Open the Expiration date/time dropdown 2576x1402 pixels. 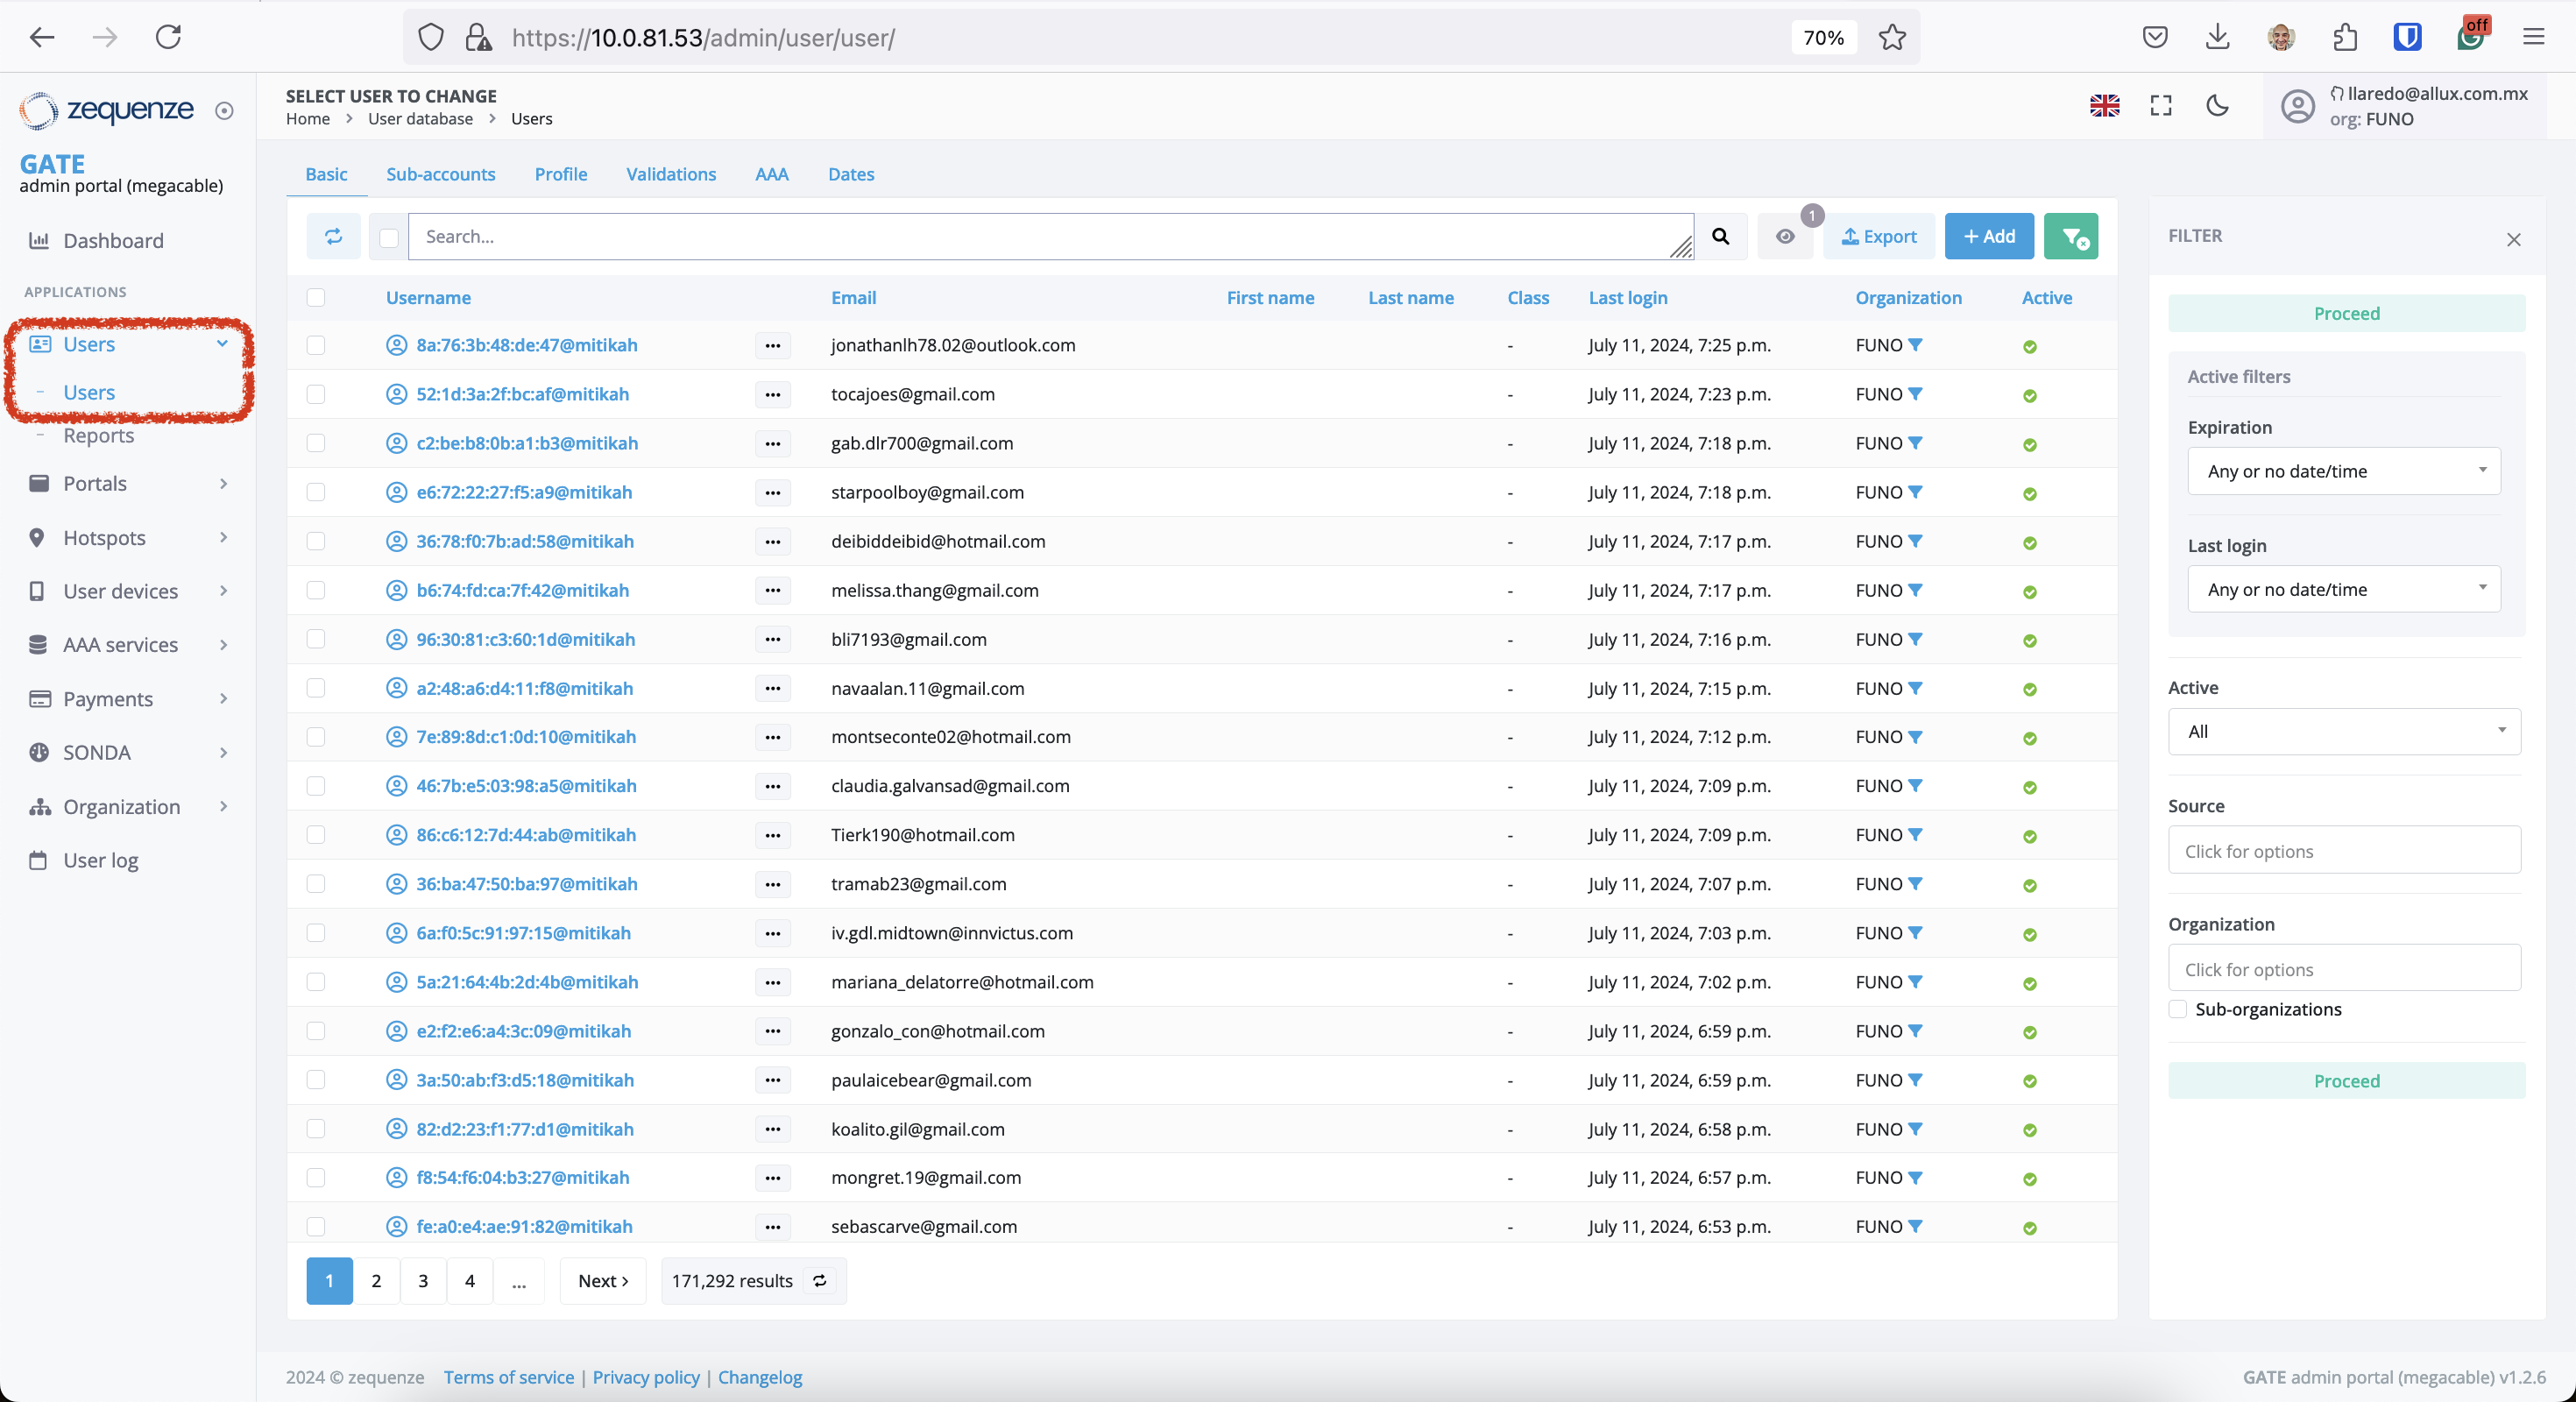pos(2343,471)
